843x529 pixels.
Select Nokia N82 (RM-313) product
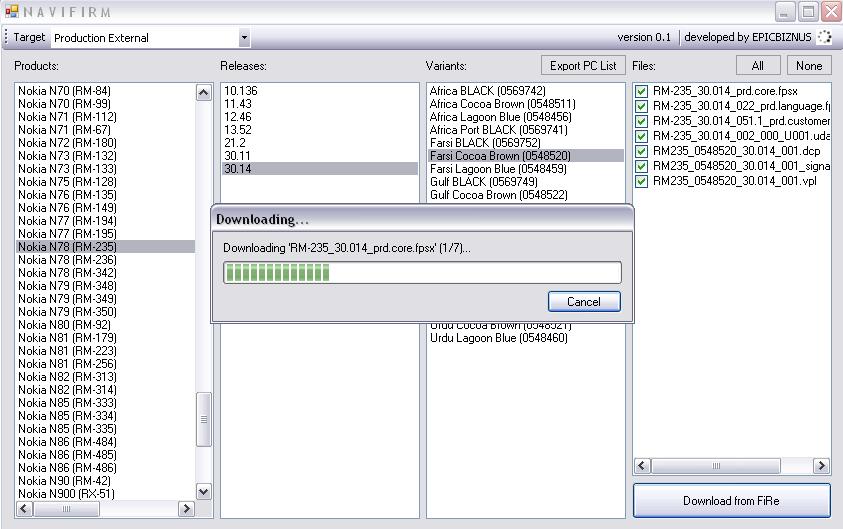tap(105, 377)
